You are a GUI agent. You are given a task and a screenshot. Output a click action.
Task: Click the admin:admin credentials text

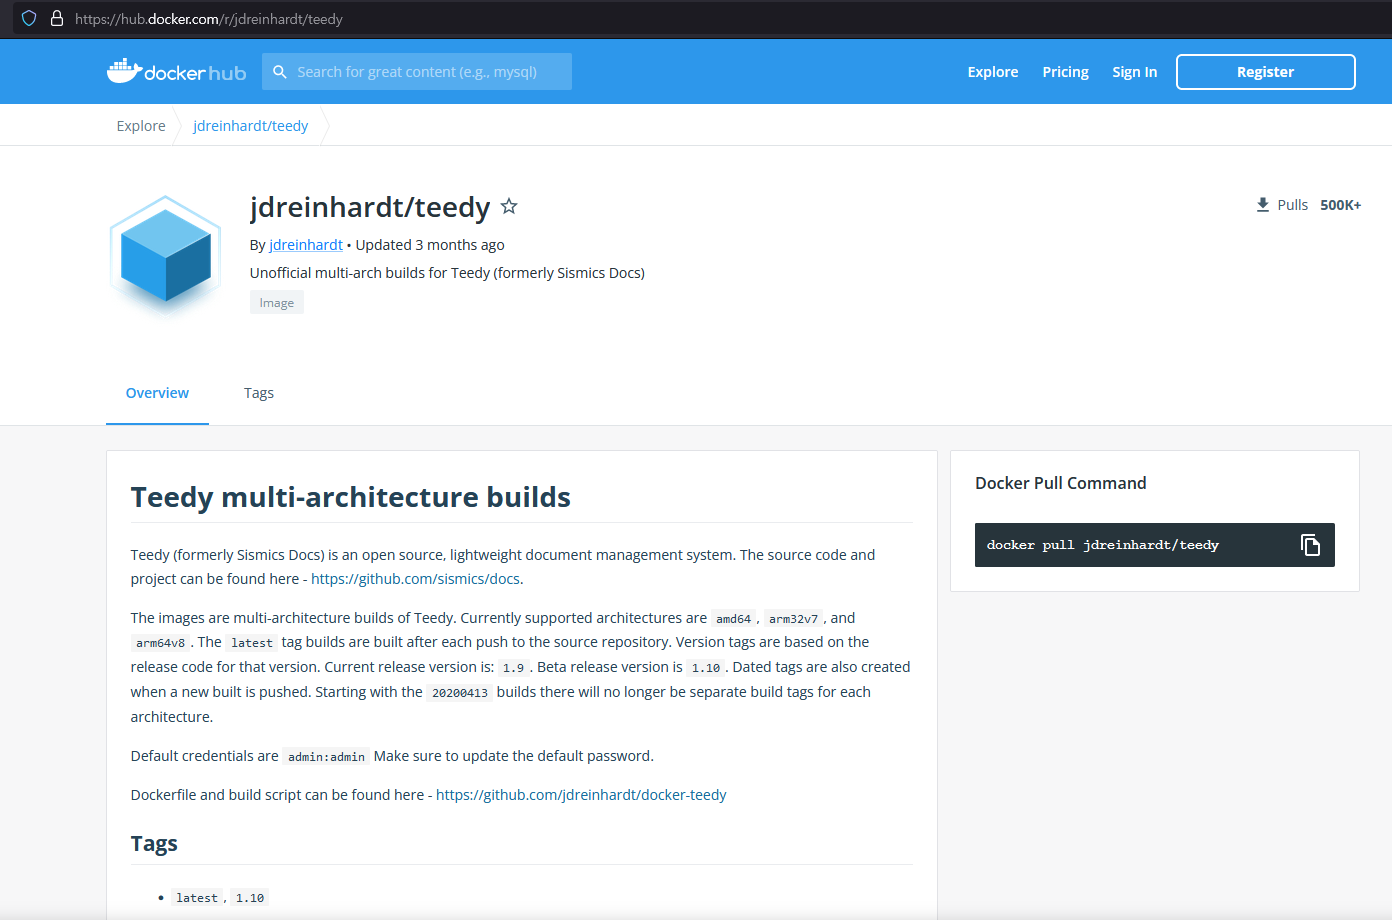(326, 757)
